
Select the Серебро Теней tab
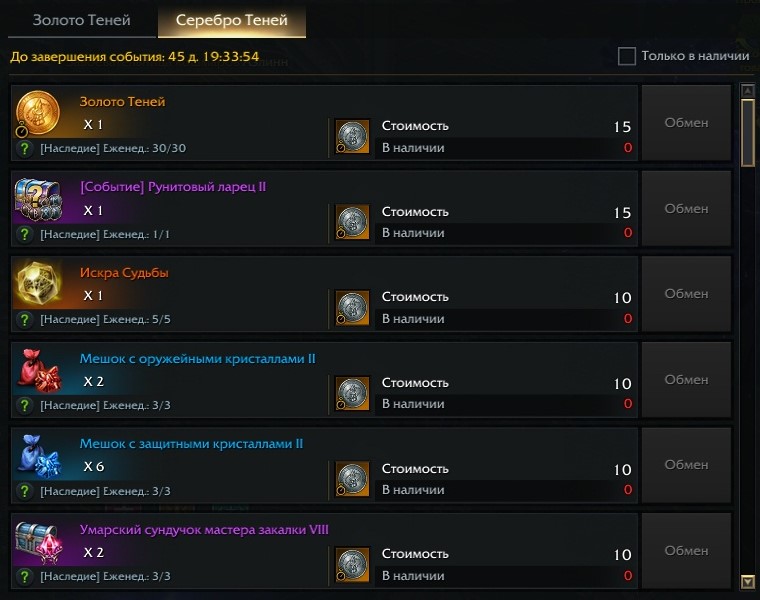[x=231, y=20]
